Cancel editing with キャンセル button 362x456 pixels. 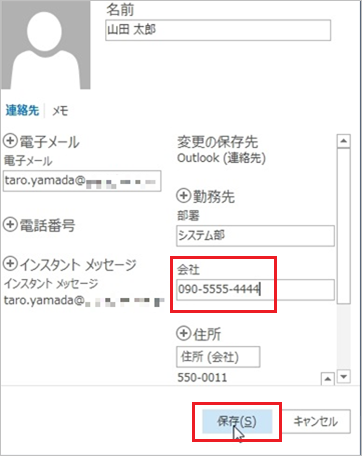point(315,421)
